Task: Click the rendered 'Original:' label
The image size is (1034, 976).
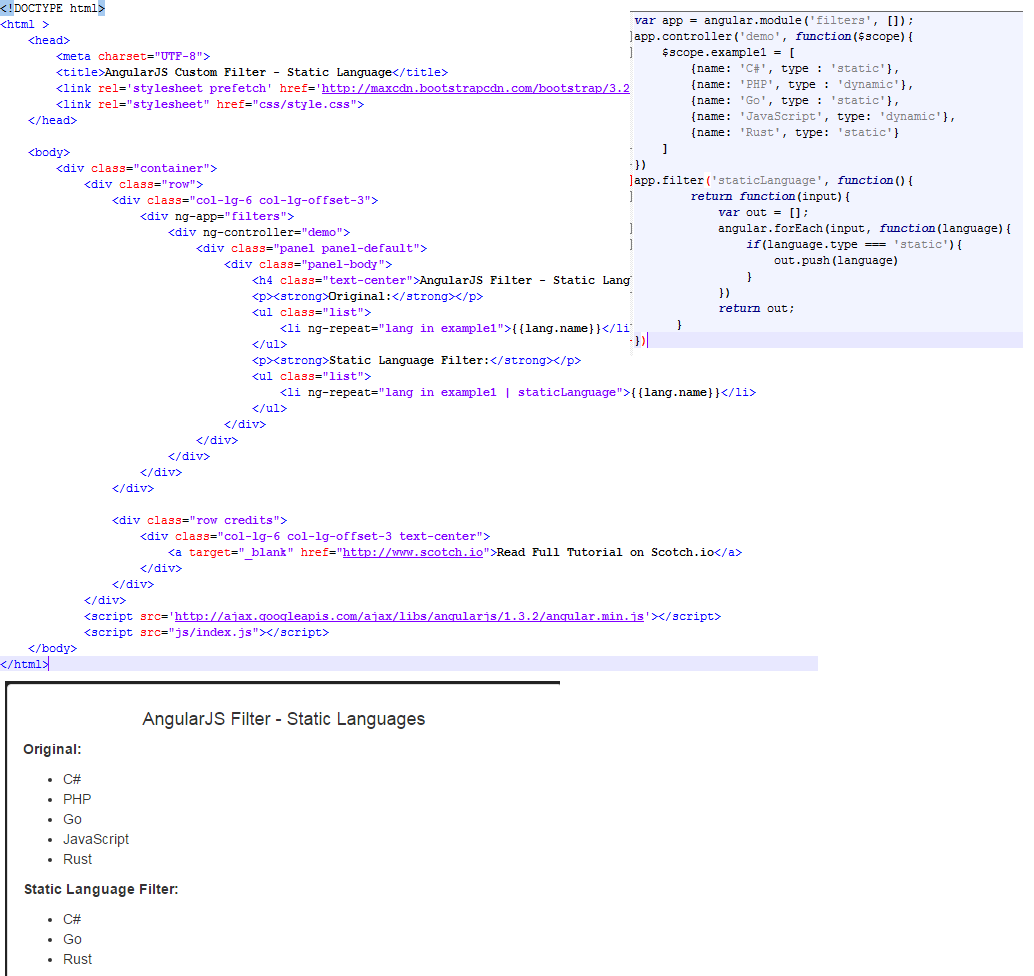Action: coord(53,750)
